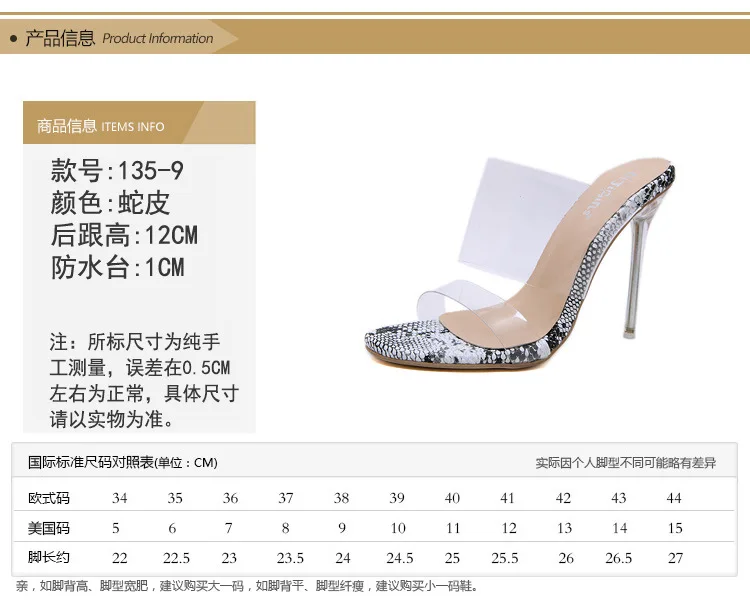Click EU size 37 cell
Image resolution: width=750 pixels, height=604 pixels.
286,498
